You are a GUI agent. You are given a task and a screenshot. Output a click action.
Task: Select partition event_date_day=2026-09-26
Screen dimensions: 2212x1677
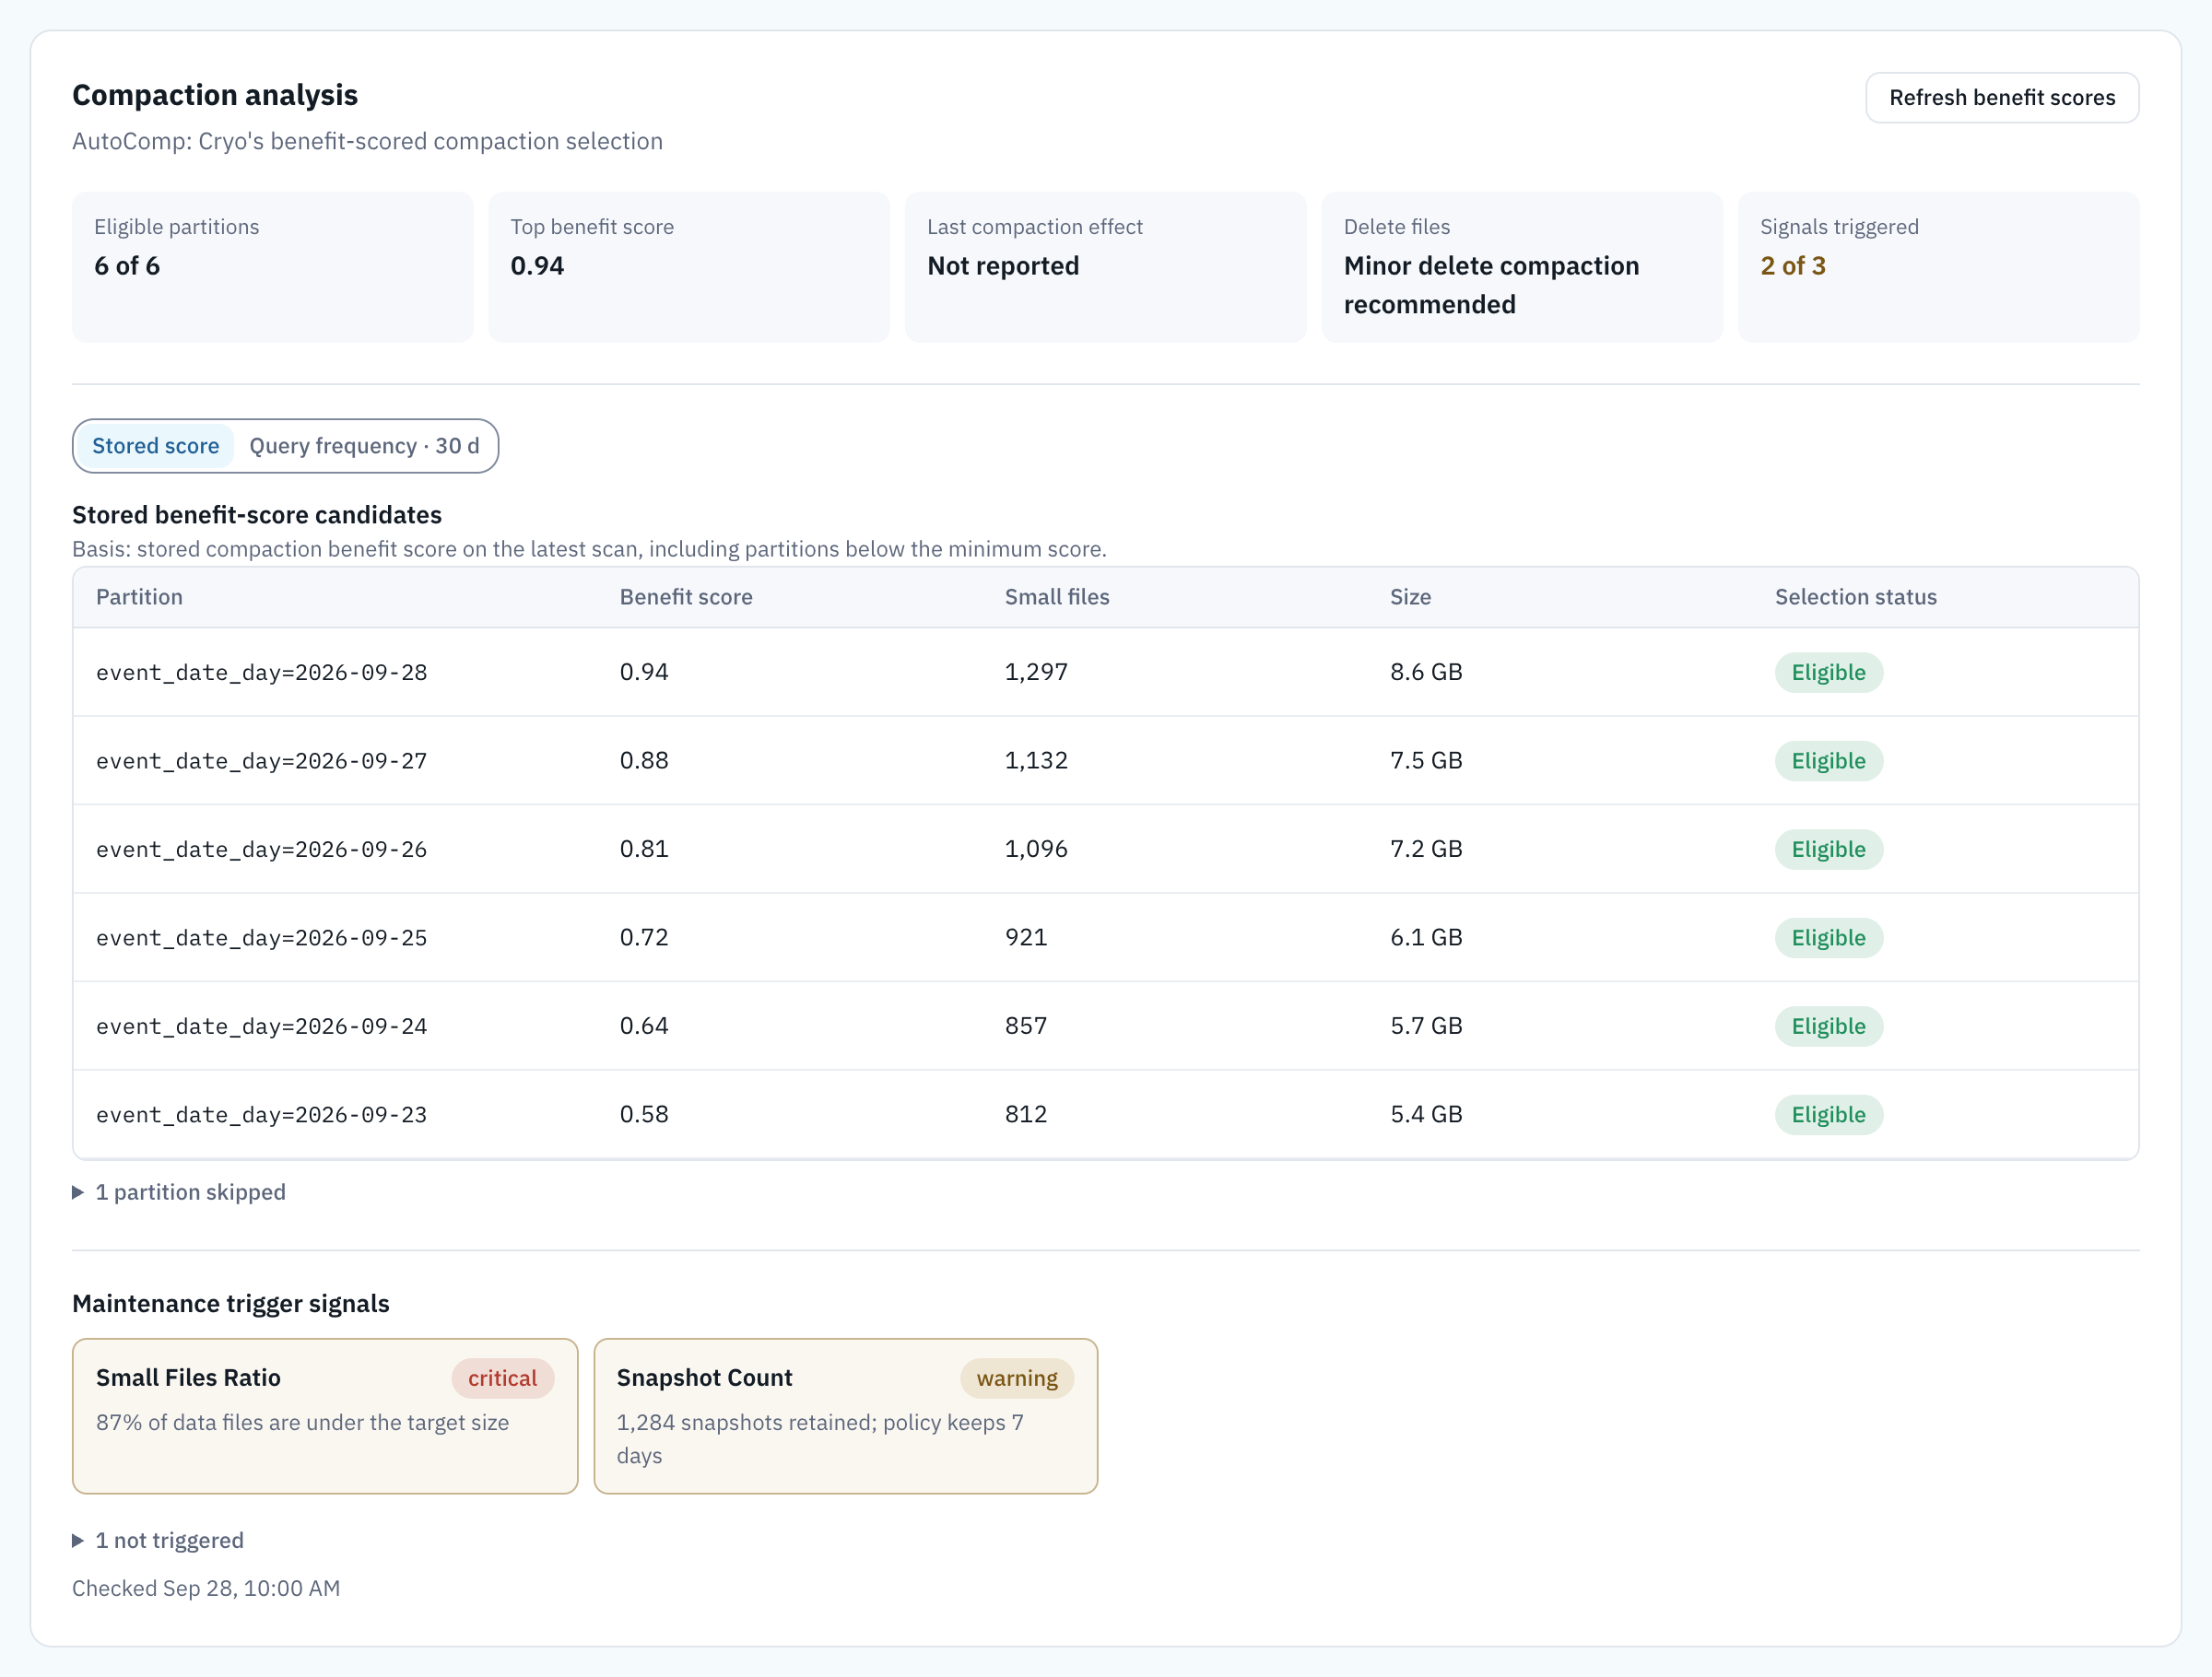pyautogui.click(x=261, y=849)
